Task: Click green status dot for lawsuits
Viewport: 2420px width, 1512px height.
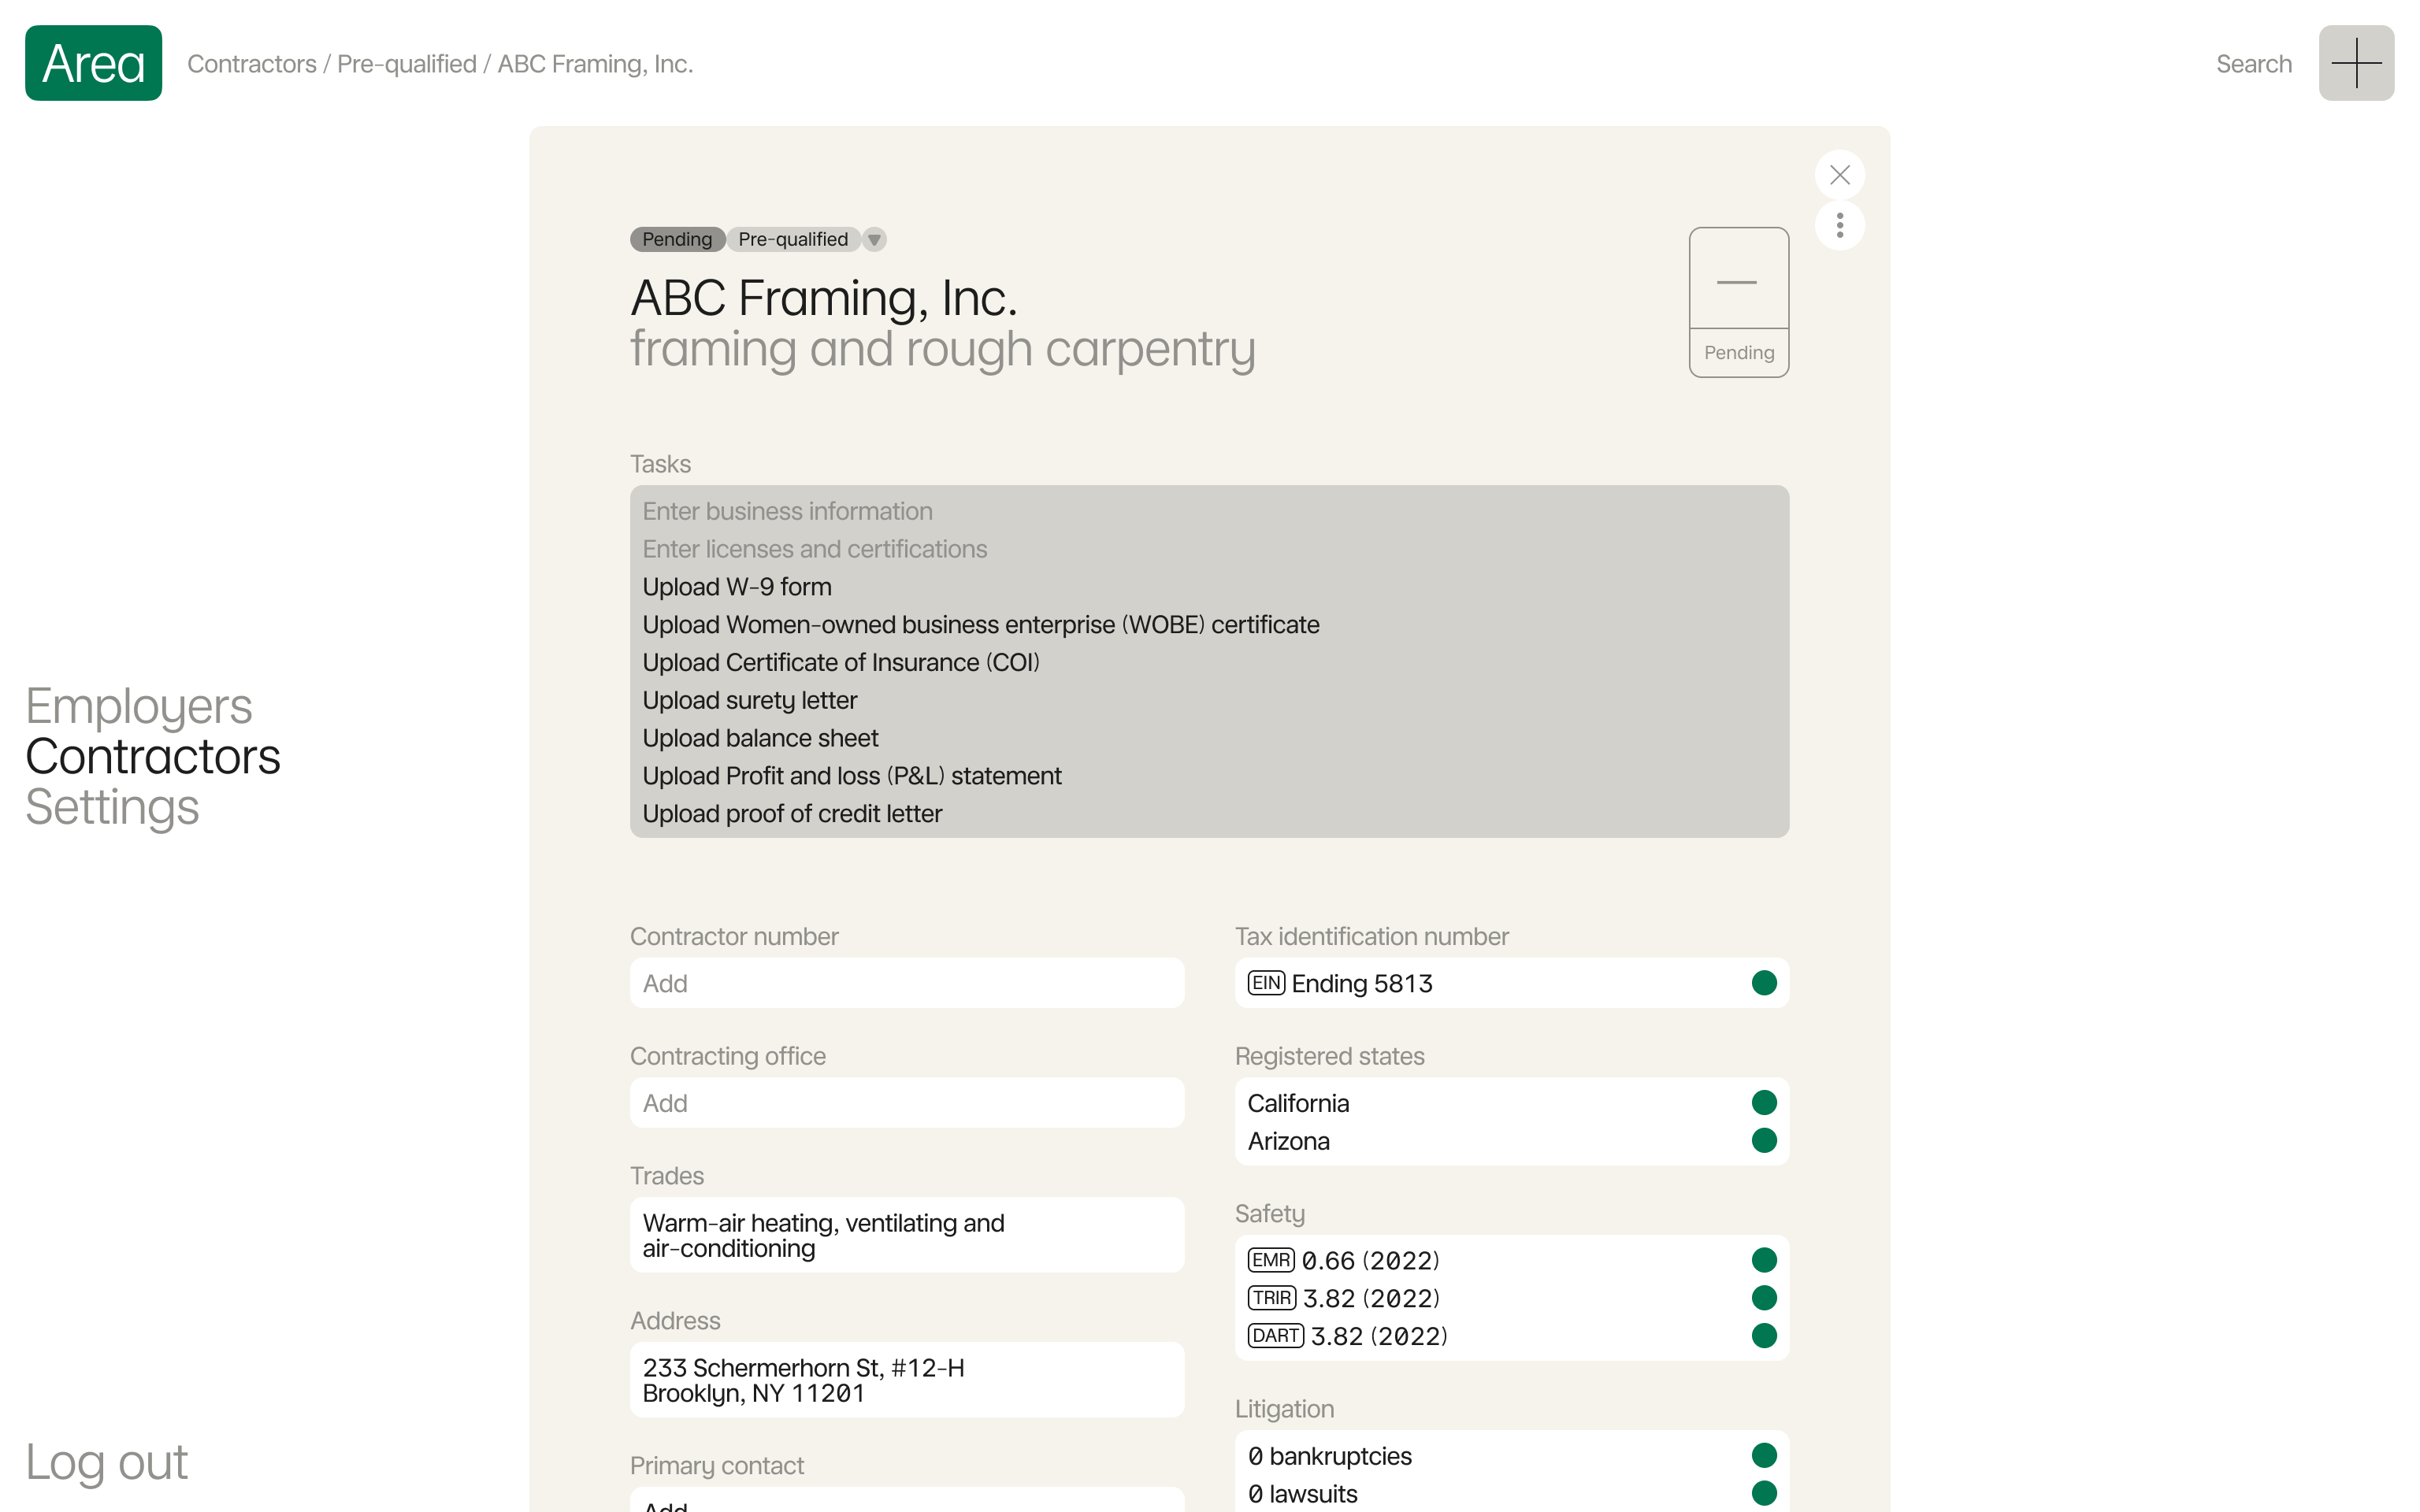Action: [x=1764, y=1494]
